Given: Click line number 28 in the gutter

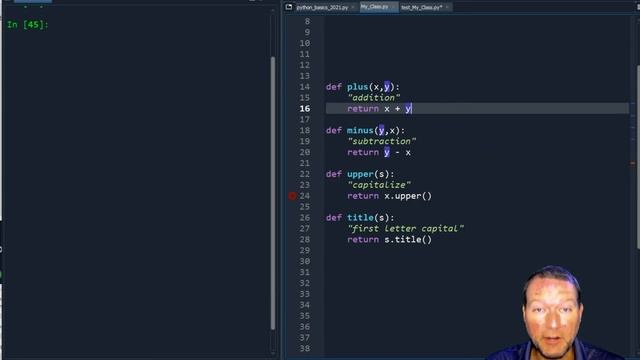Looking at the screenshot, I should [305, 240].
